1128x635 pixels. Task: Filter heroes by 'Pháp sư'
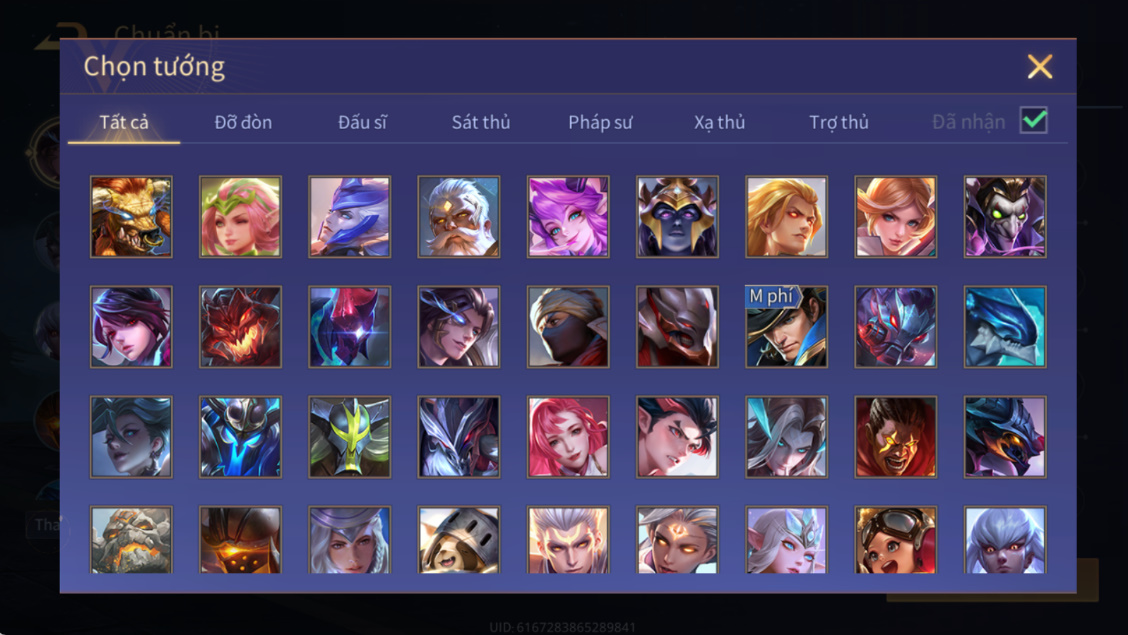tap(600, 122)
